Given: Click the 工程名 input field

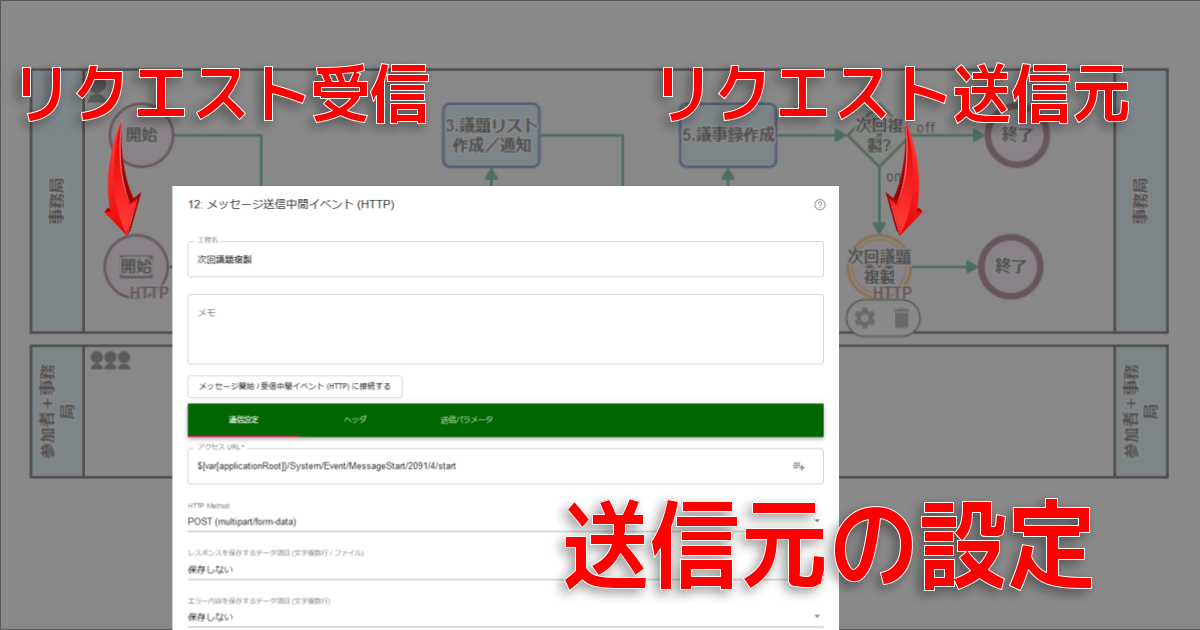Looking at the screenshot, I should [x=505, y=259].
